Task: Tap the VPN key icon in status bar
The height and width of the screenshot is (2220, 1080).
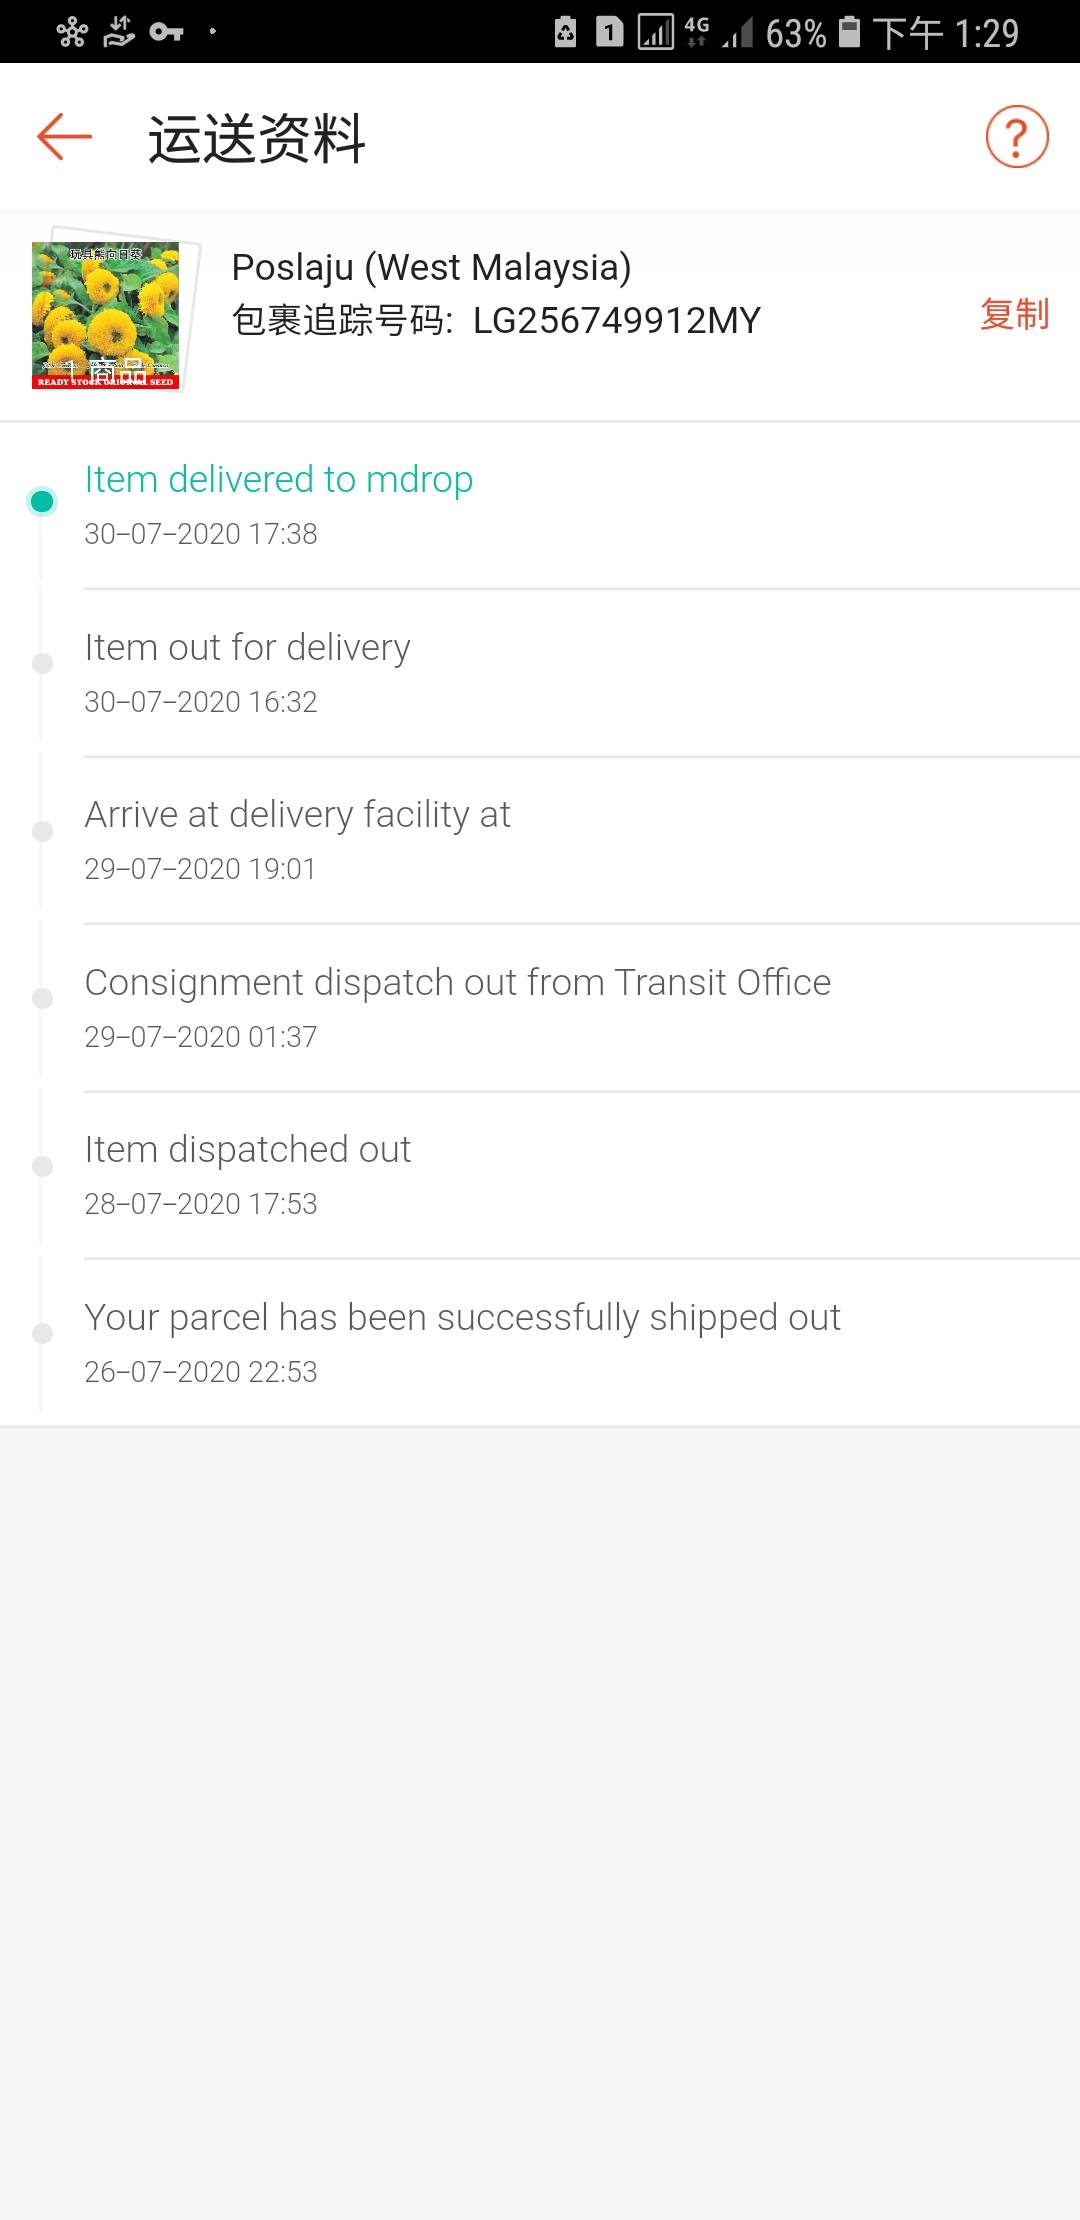Action: click(166, 33)
